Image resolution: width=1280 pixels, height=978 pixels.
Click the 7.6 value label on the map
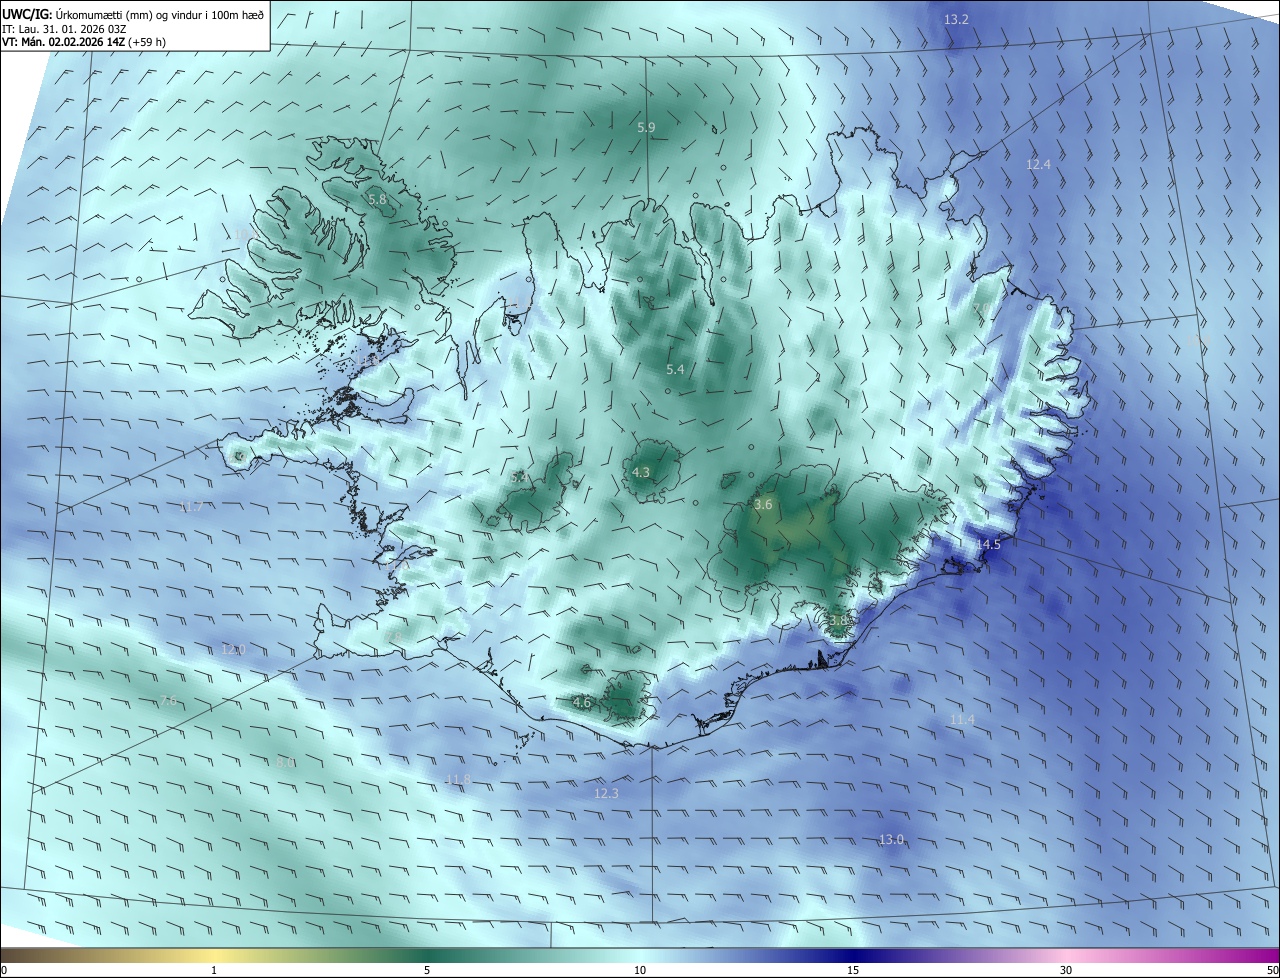168,701
